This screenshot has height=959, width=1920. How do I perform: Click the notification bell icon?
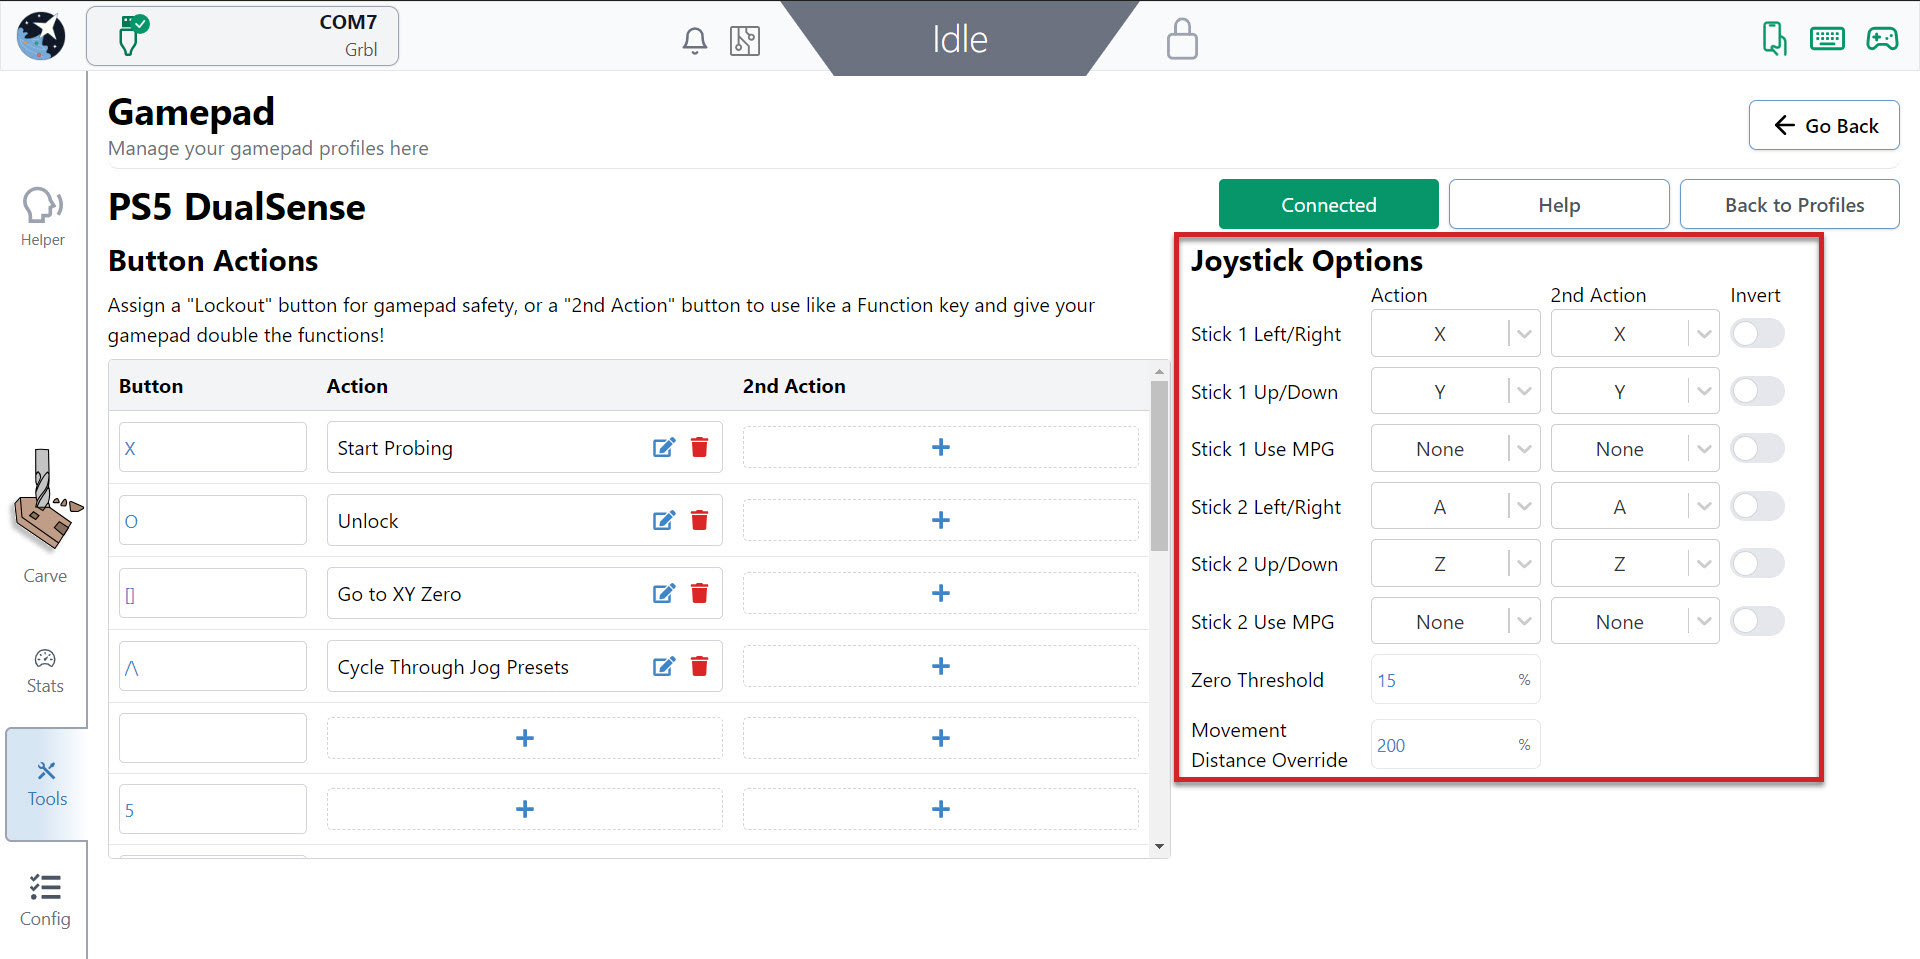tap(694, 41)
